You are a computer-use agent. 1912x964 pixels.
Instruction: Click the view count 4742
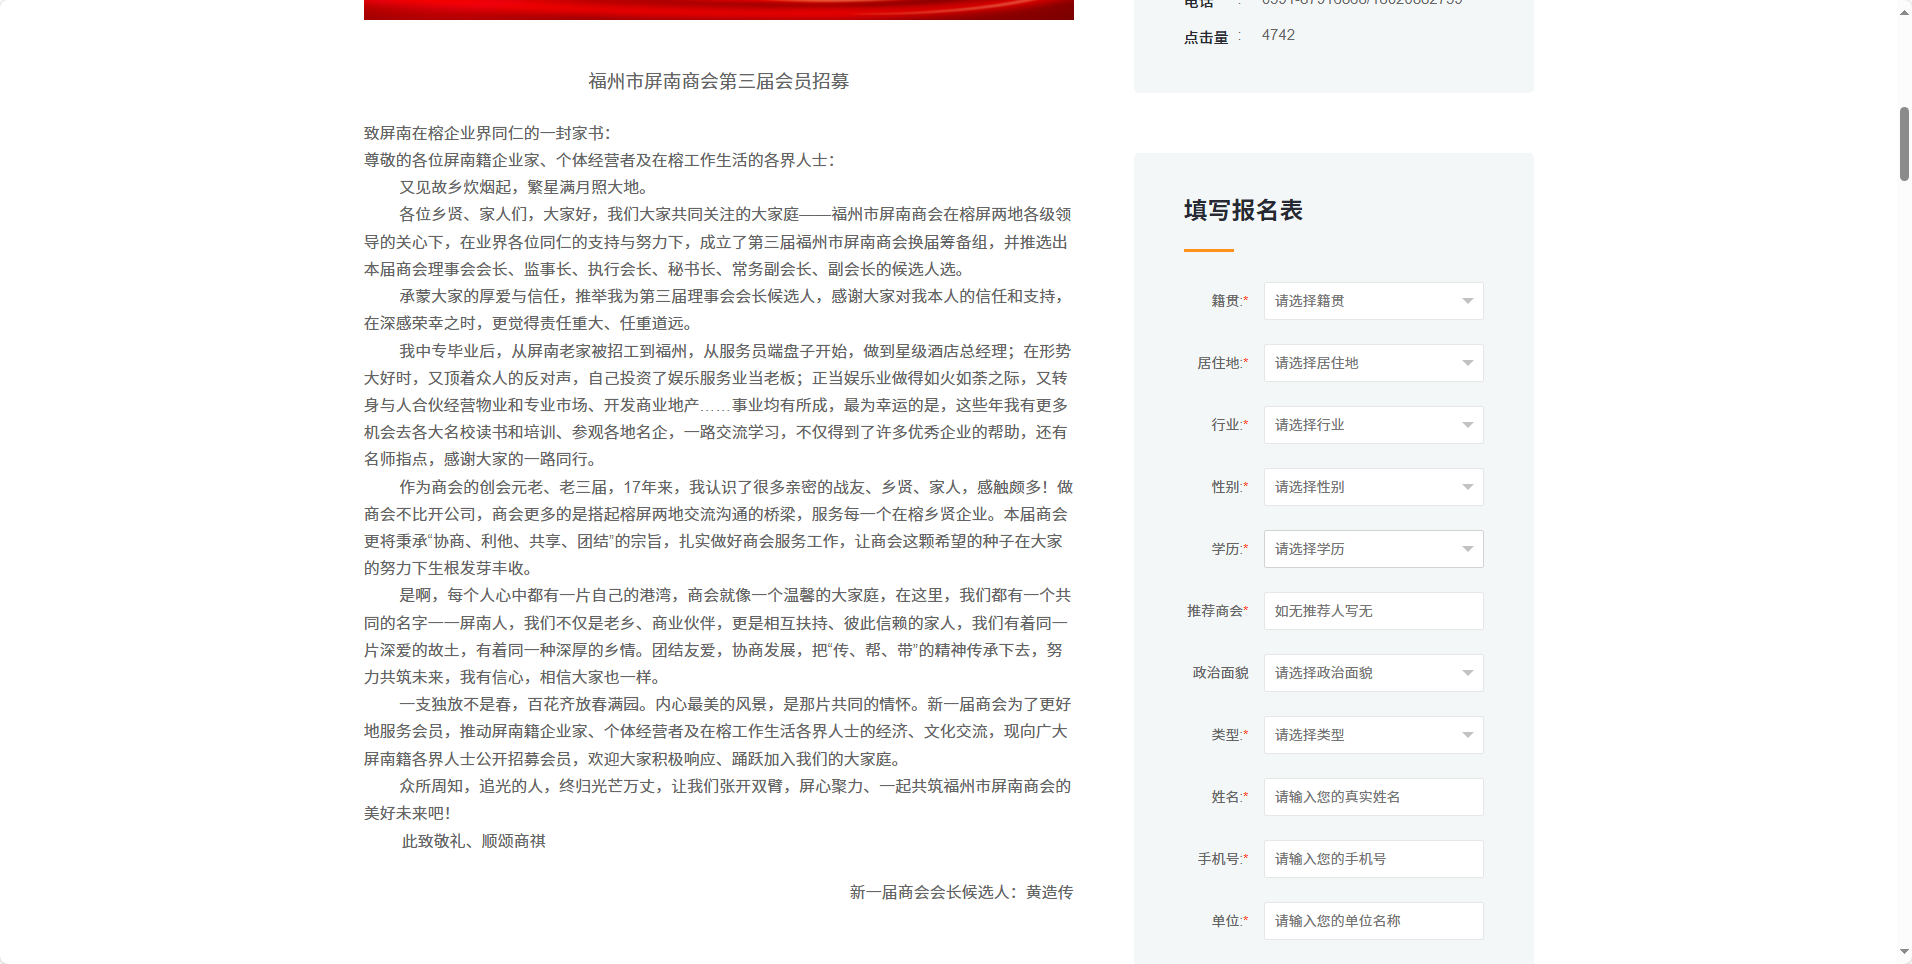1278,35
